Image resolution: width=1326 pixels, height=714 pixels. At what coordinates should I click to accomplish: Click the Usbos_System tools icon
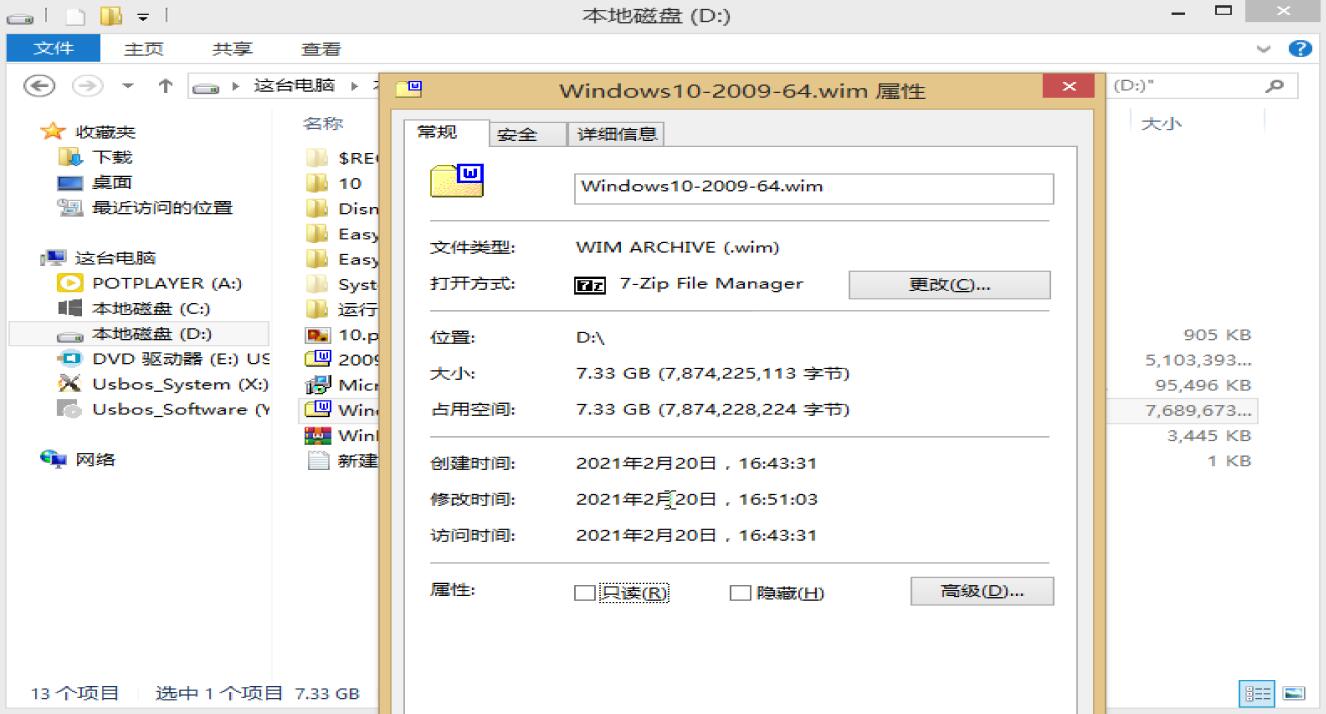69,384
